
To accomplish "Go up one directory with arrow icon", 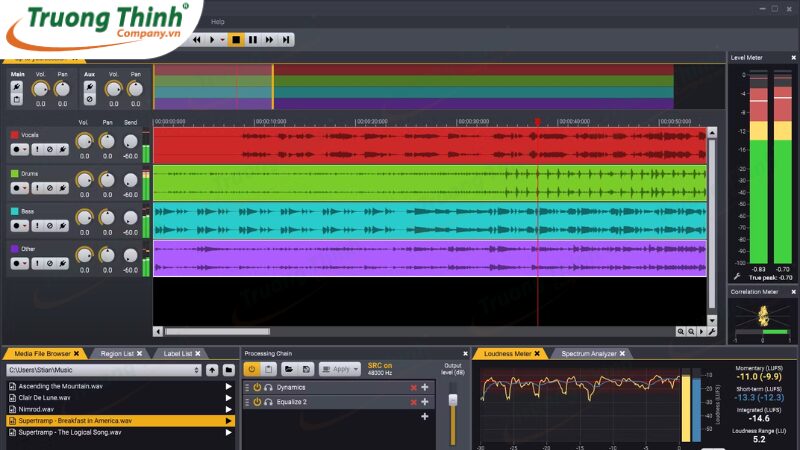I will point(212,370).
